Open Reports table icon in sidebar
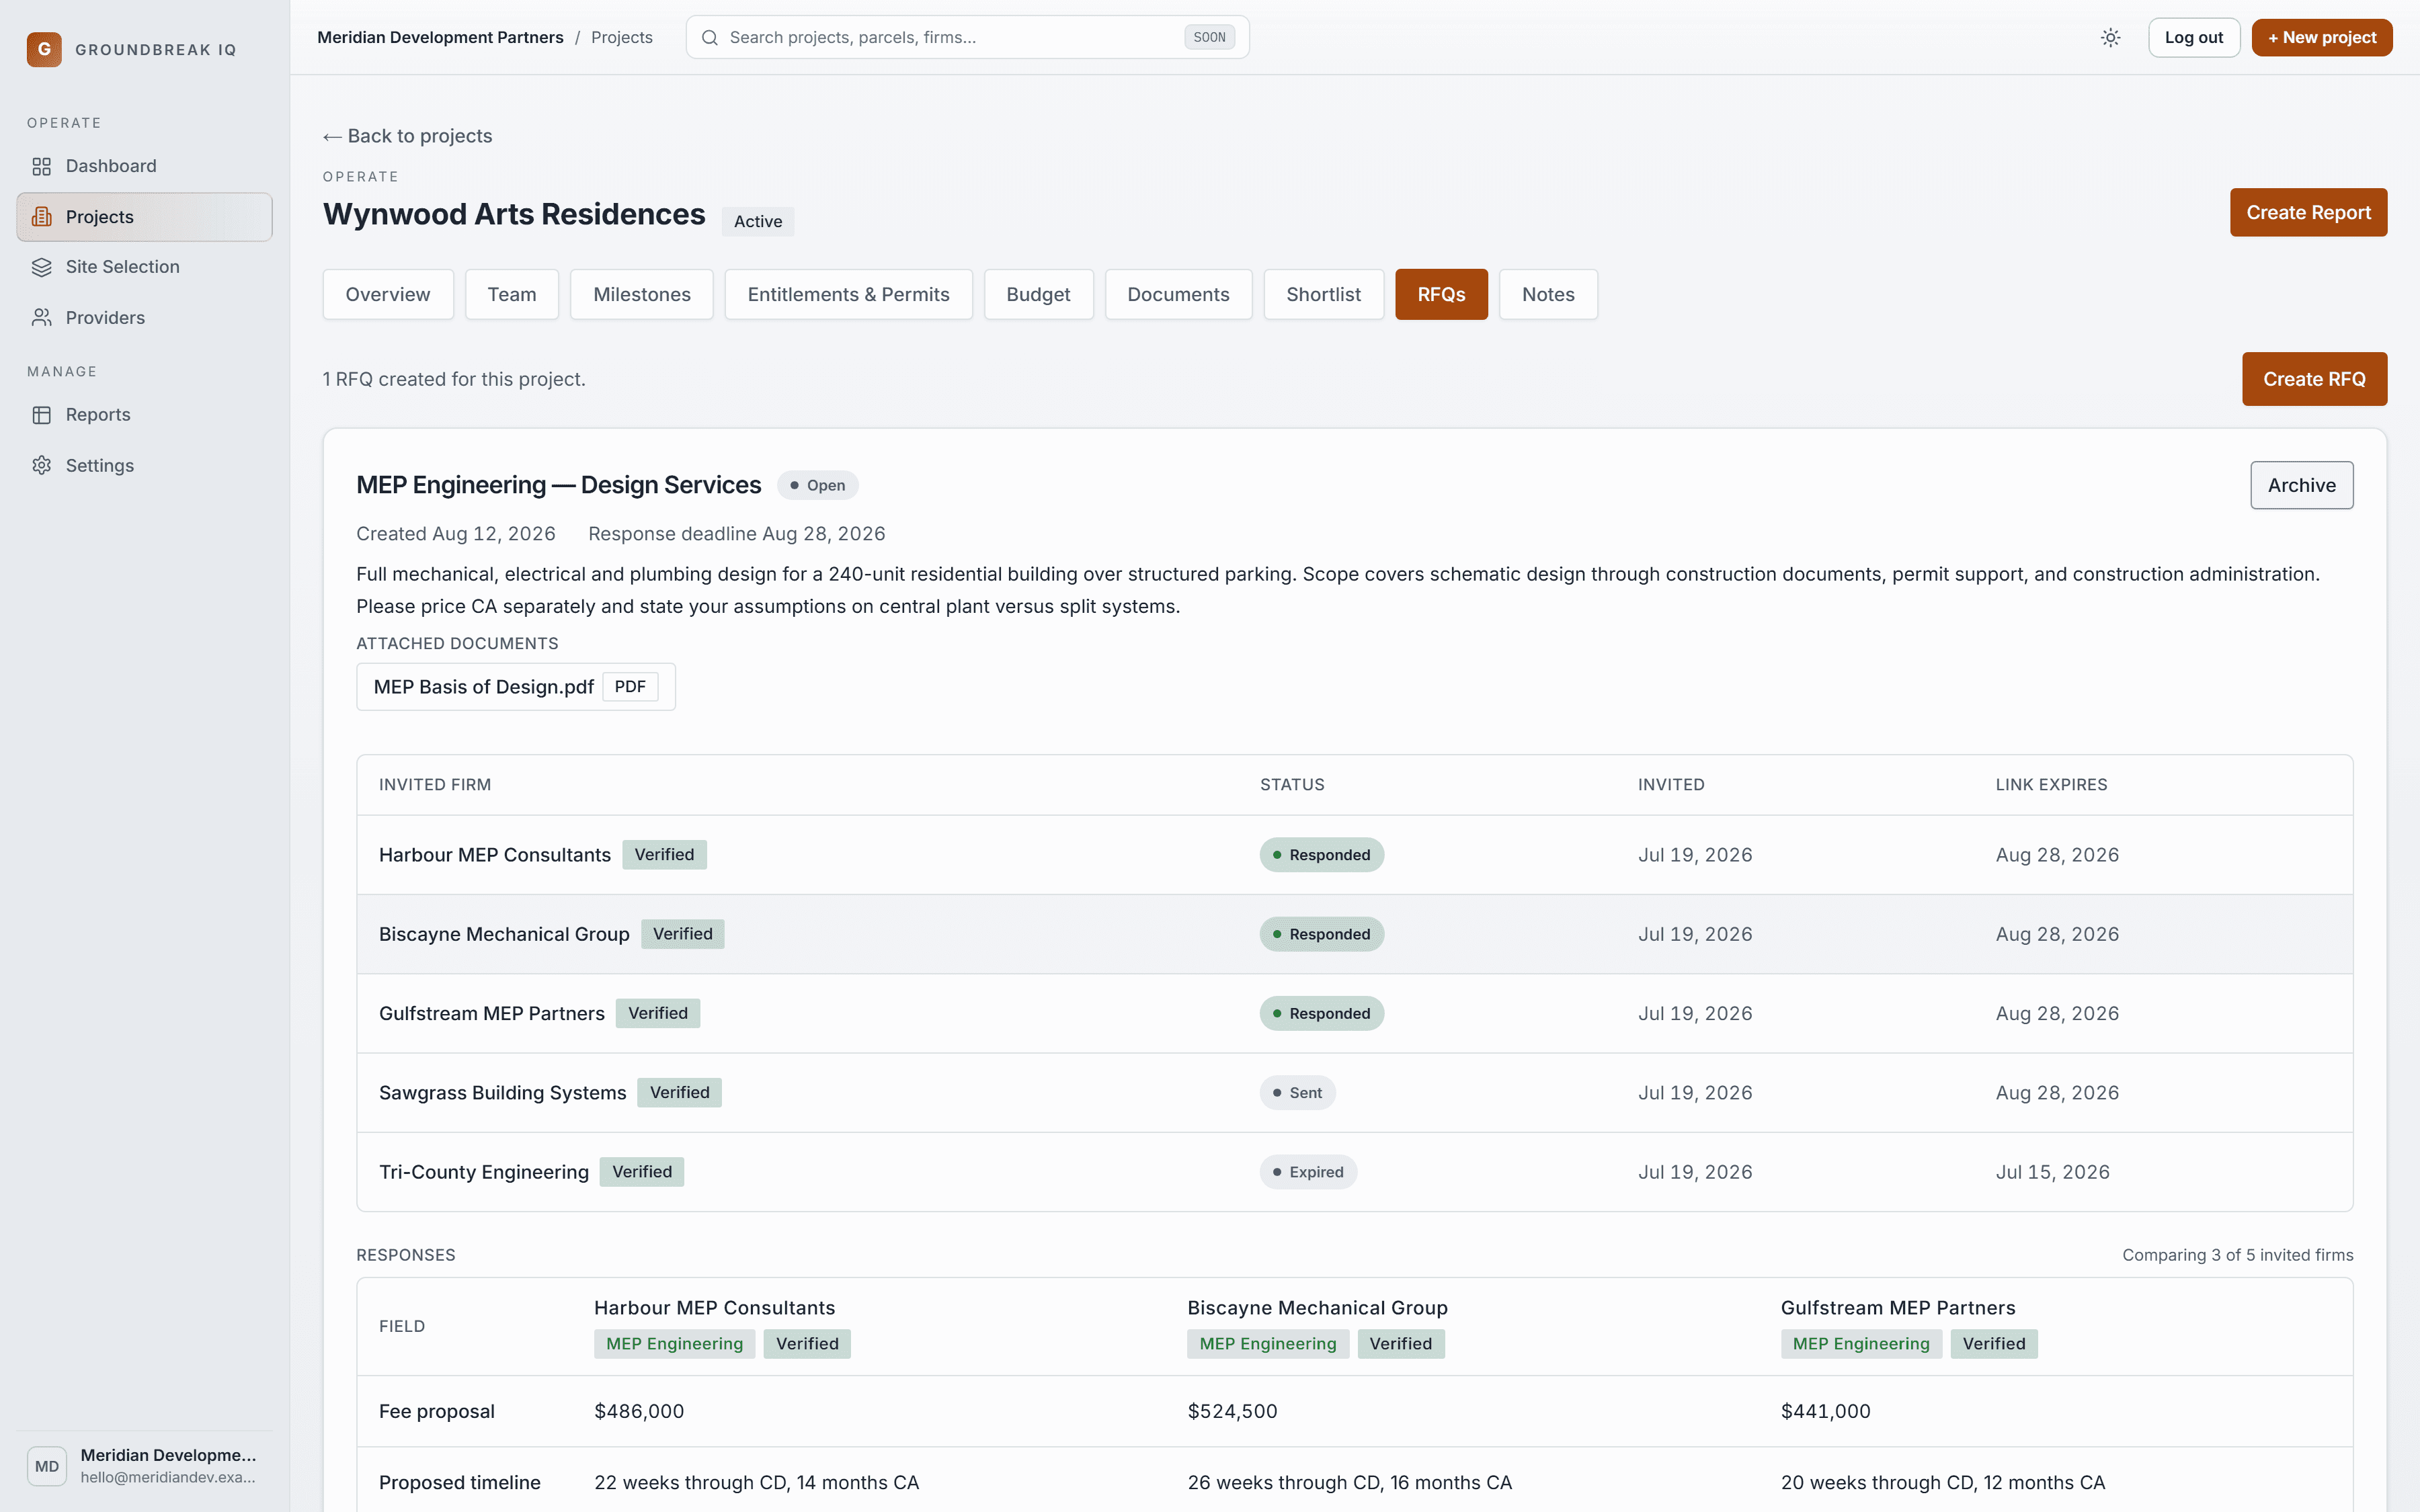 click(x=41, y=415)
